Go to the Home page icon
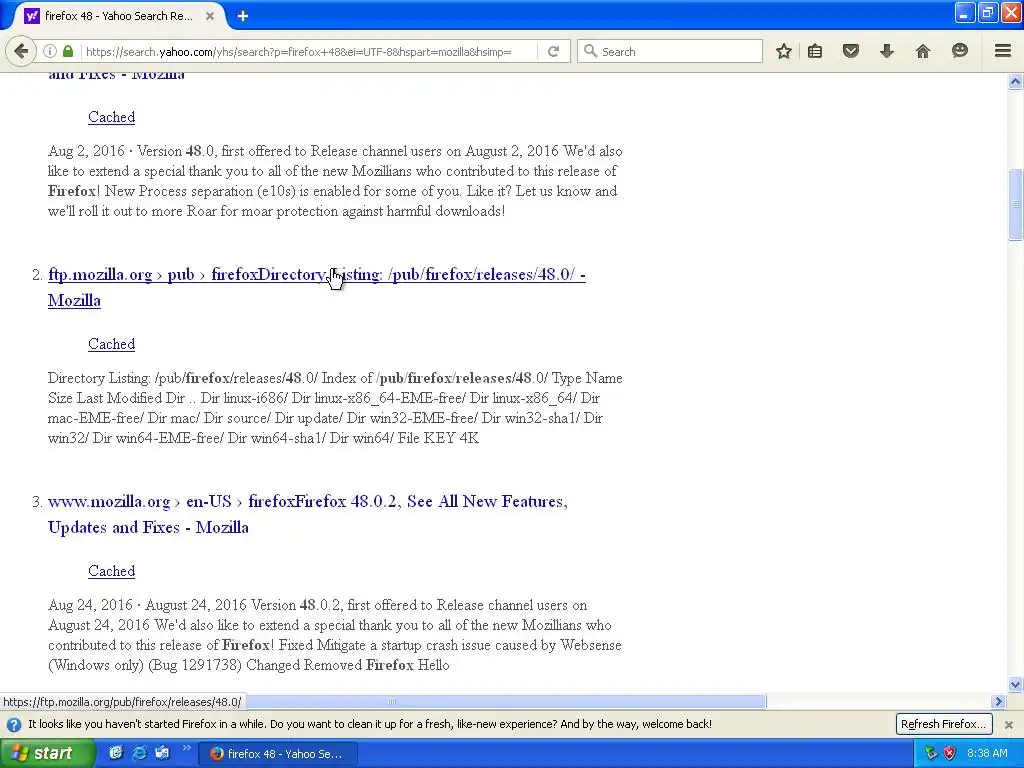The width and height of the screenshot is (1024, 768). 922,51
